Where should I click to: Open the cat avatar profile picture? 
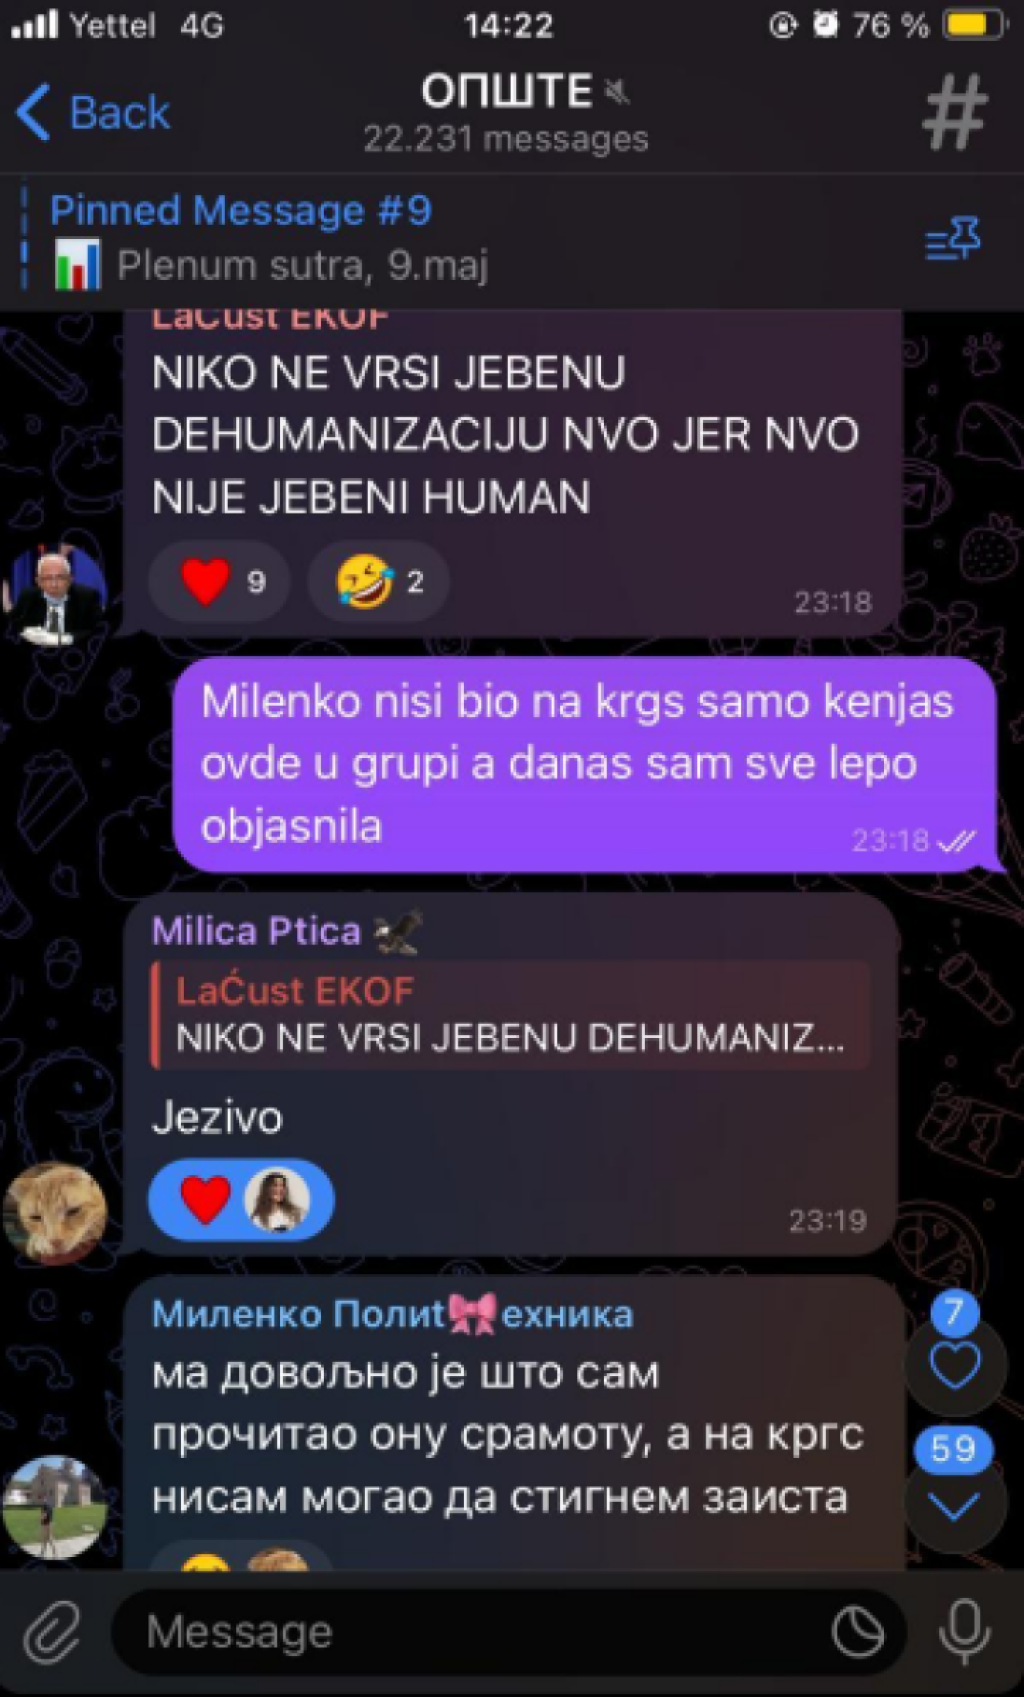54,1212
